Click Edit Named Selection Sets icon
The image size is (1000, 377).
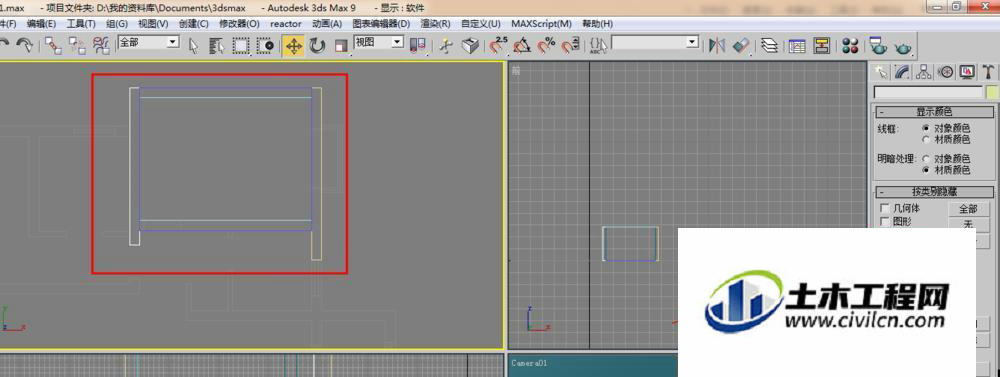[x=598, y=45]
